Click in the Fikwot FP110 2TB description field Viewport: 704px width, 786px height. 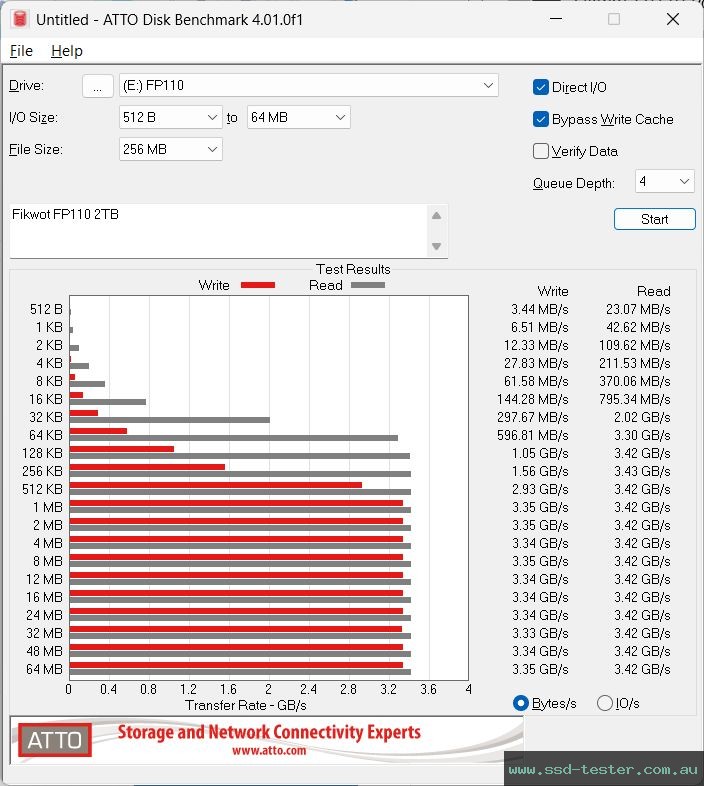point(218,231)
